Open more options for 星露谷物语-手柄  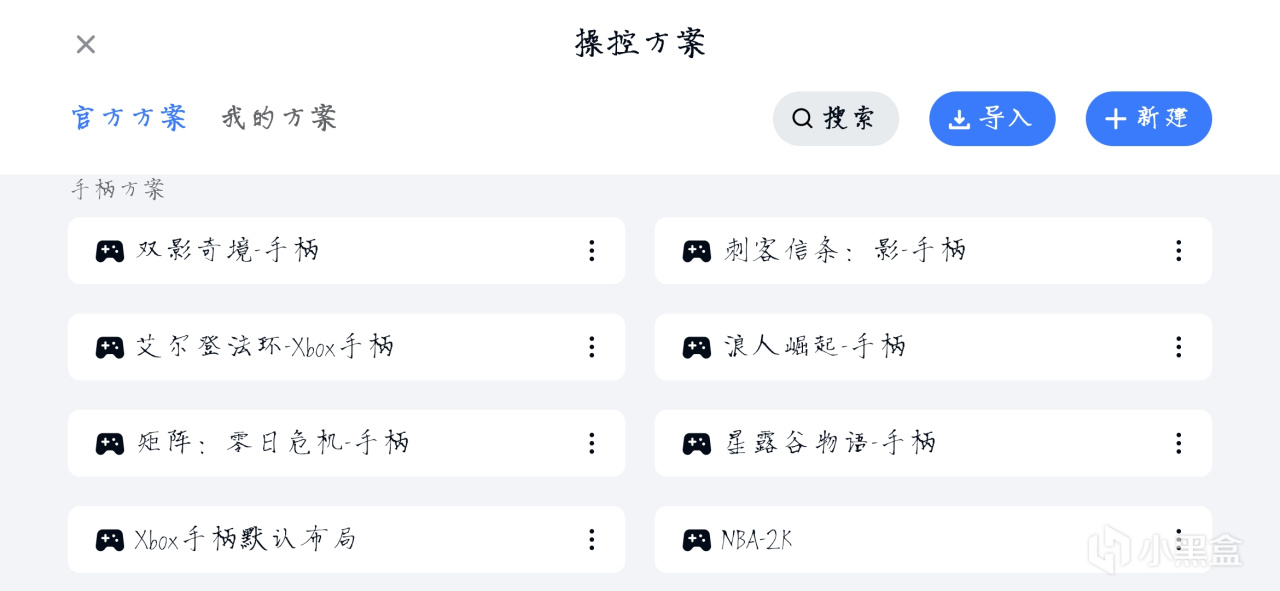click(x=1178, y=443)
